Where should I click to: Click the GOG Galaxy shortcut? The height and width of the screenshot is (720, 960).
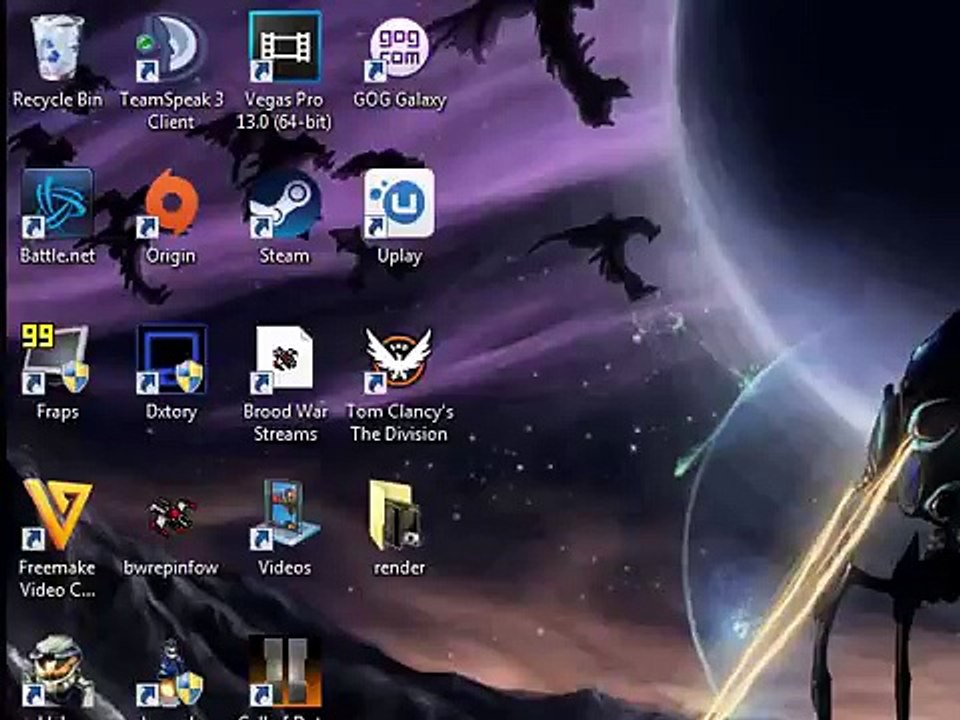(x=399, y=49)
